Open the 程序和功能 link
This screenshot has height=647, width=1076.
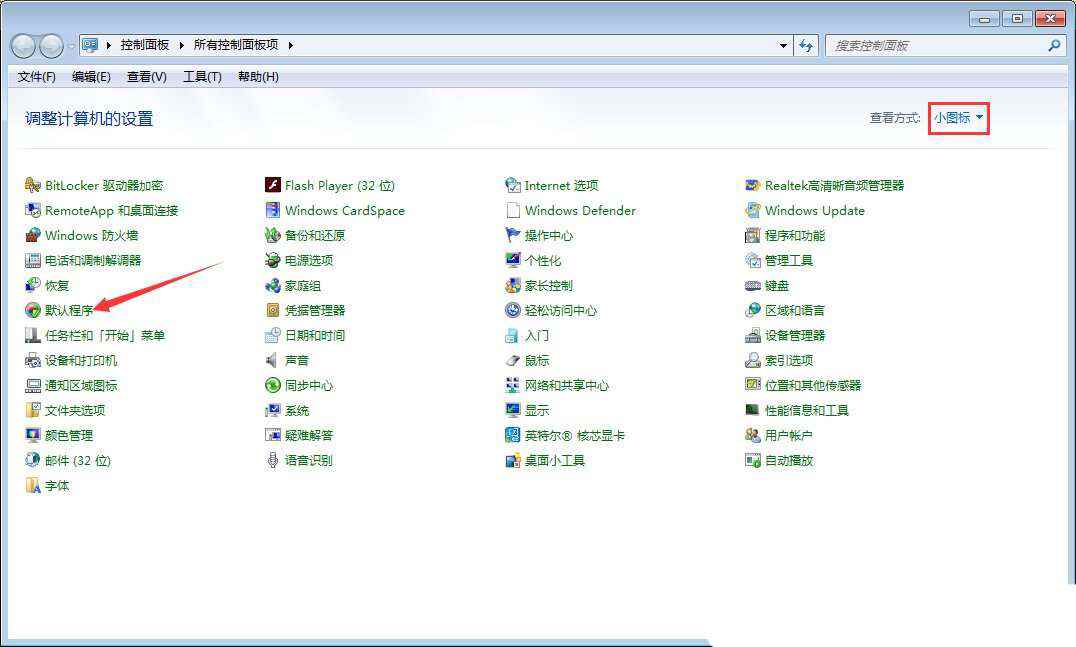795,236
